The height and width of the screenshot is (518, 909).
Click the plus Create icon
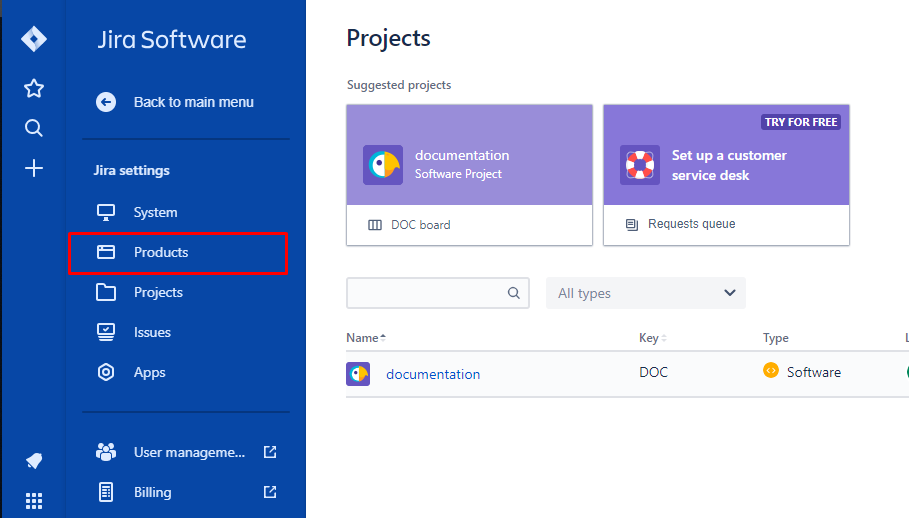click(34, 168)
